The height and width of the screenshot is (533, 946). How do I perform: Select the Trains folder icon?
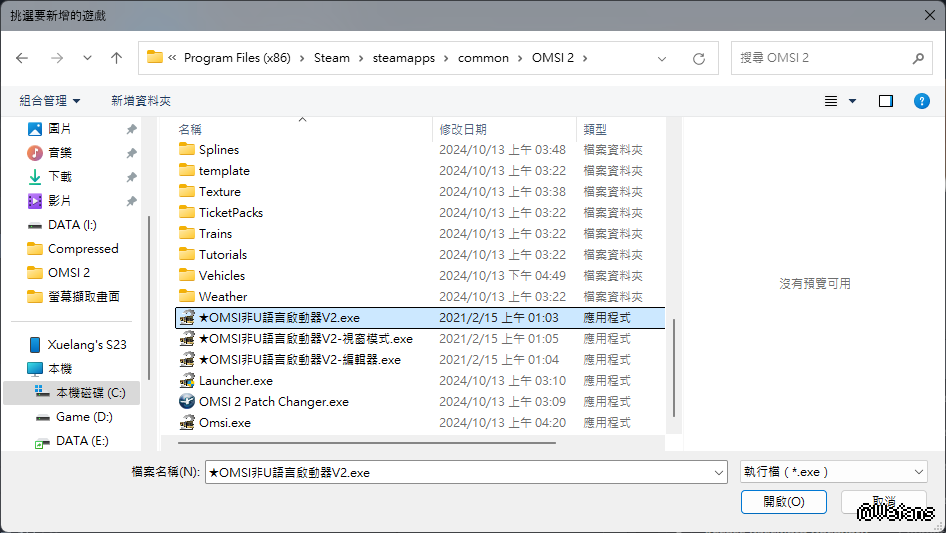[187, 233]
